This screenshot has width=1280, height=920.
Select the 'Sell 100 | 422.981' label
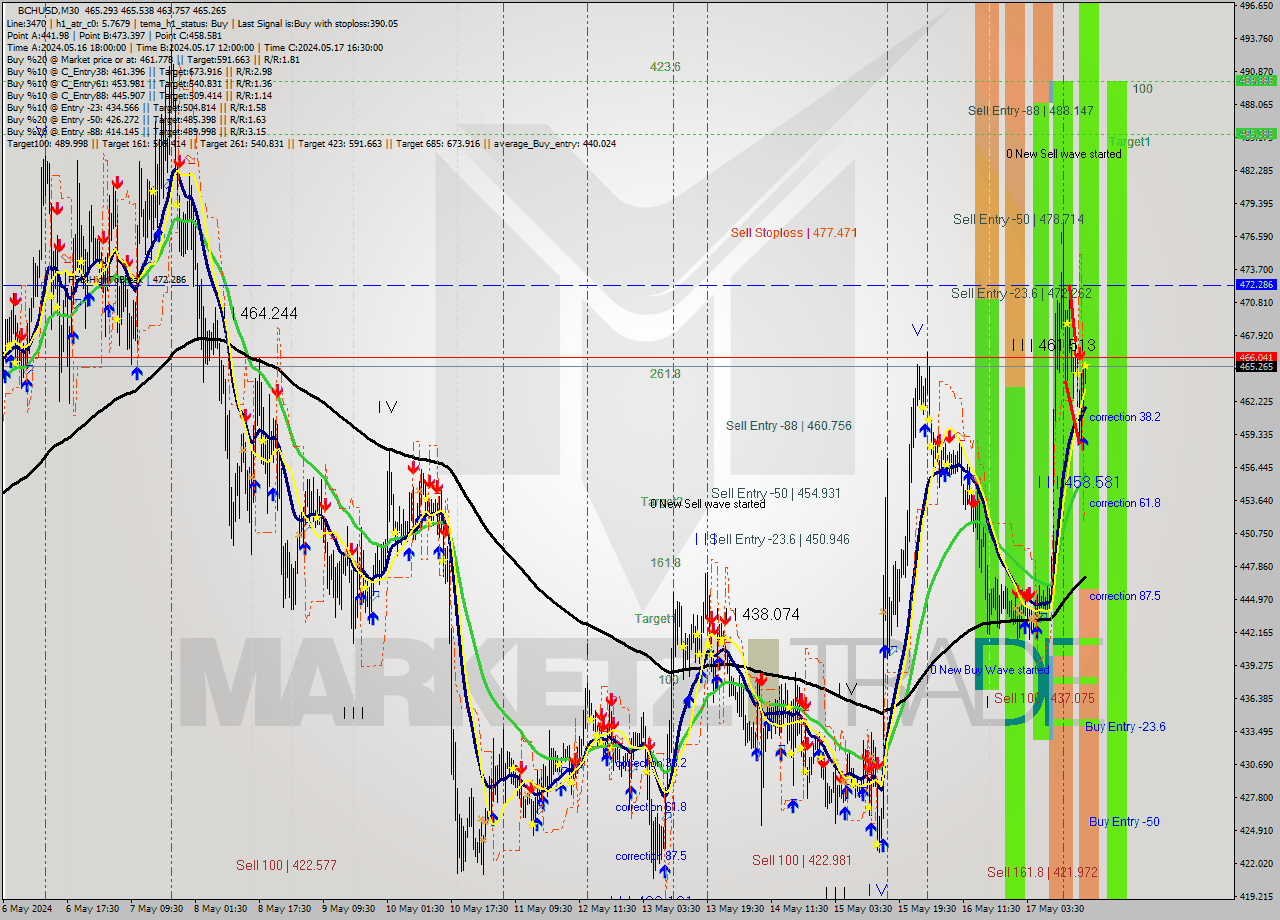(x=802, y=860)
